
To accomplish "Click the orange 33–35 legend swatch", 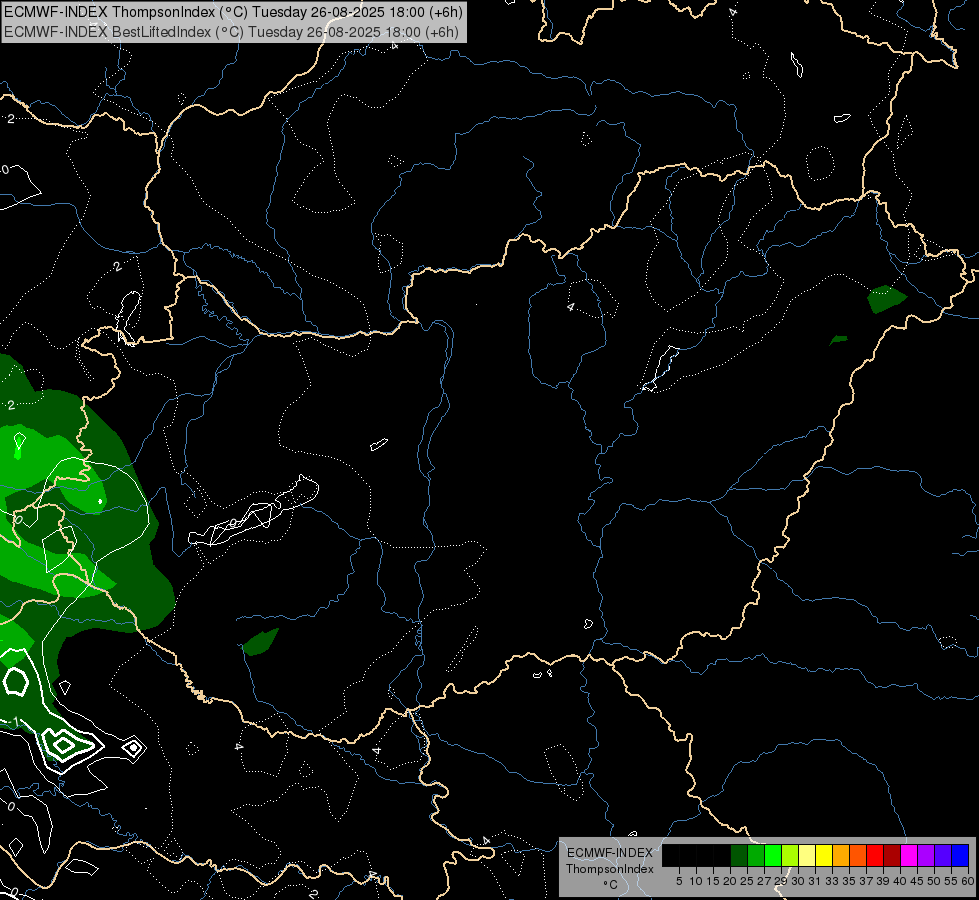I will tap(841, 855).
